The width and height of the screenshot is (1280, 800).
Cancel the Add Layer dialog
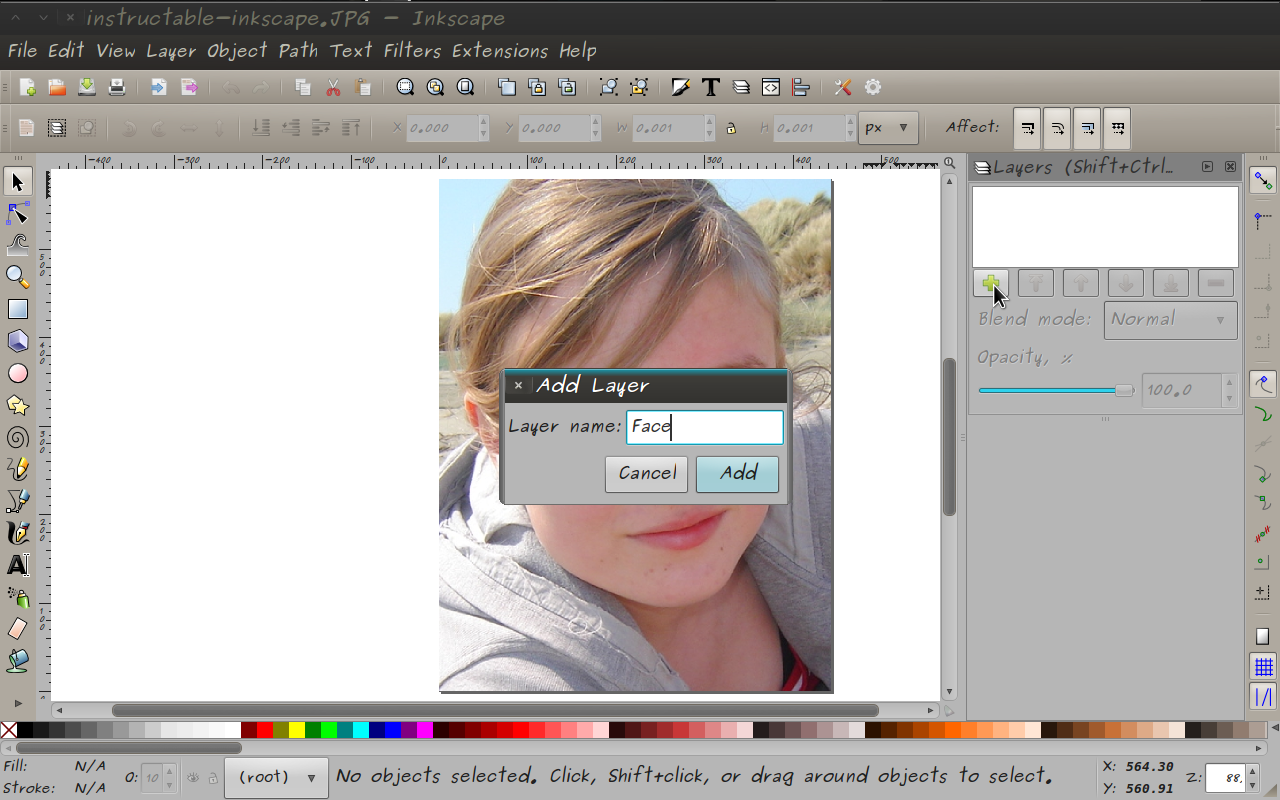coord(646,474)
